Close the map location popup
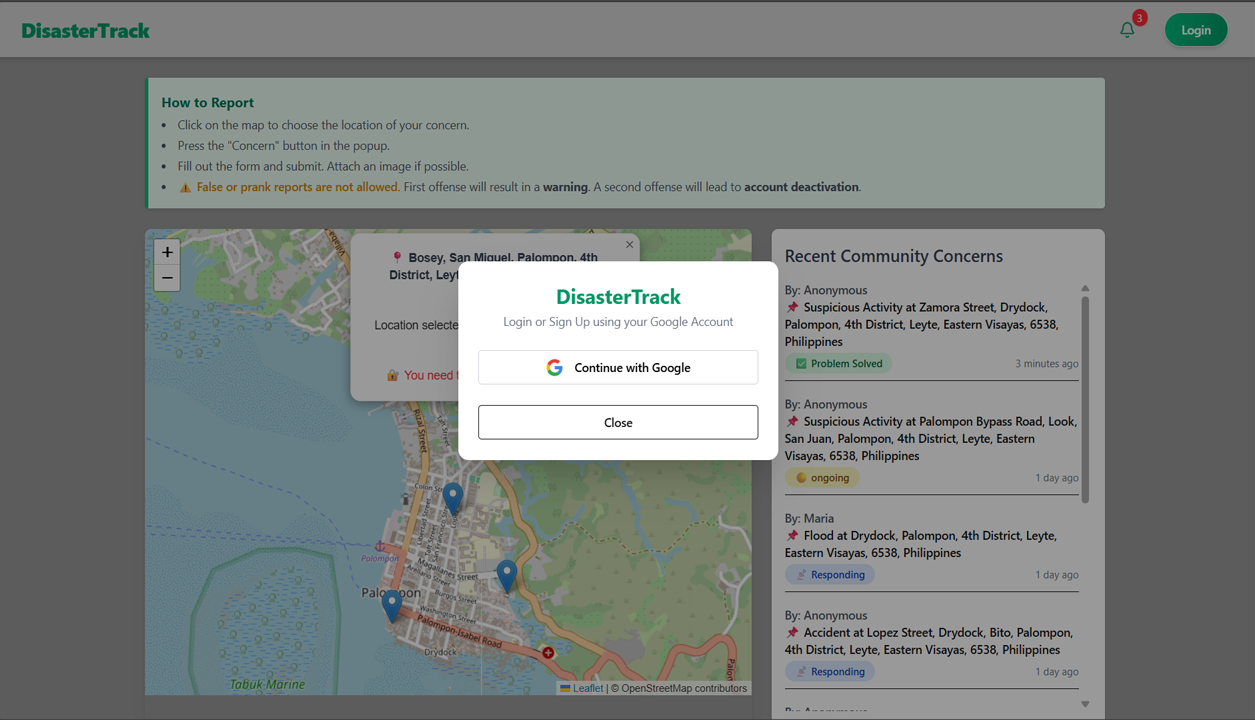 [x=629, y=245]
